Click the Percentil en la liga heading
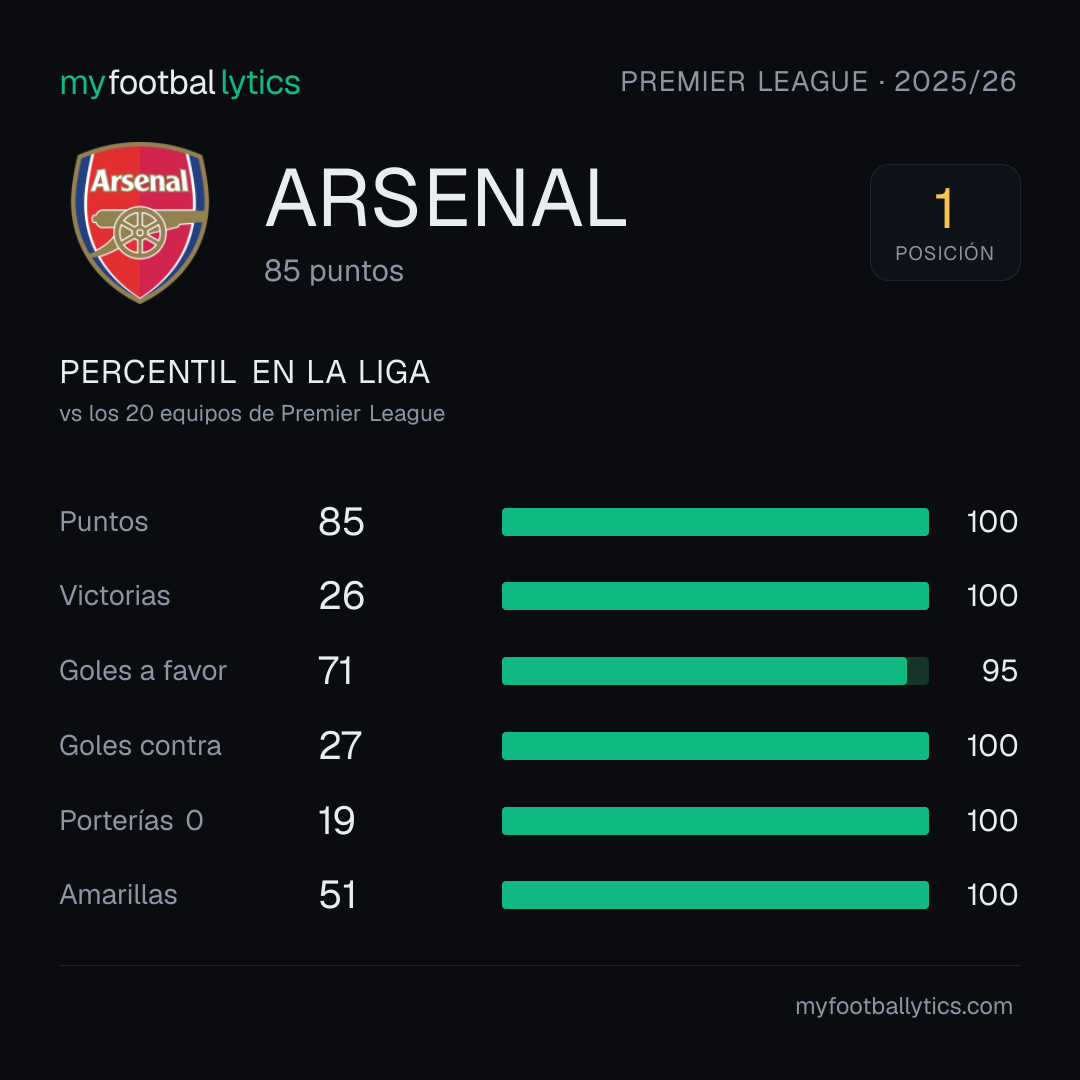1080x1080 pixels. (245, 373)
